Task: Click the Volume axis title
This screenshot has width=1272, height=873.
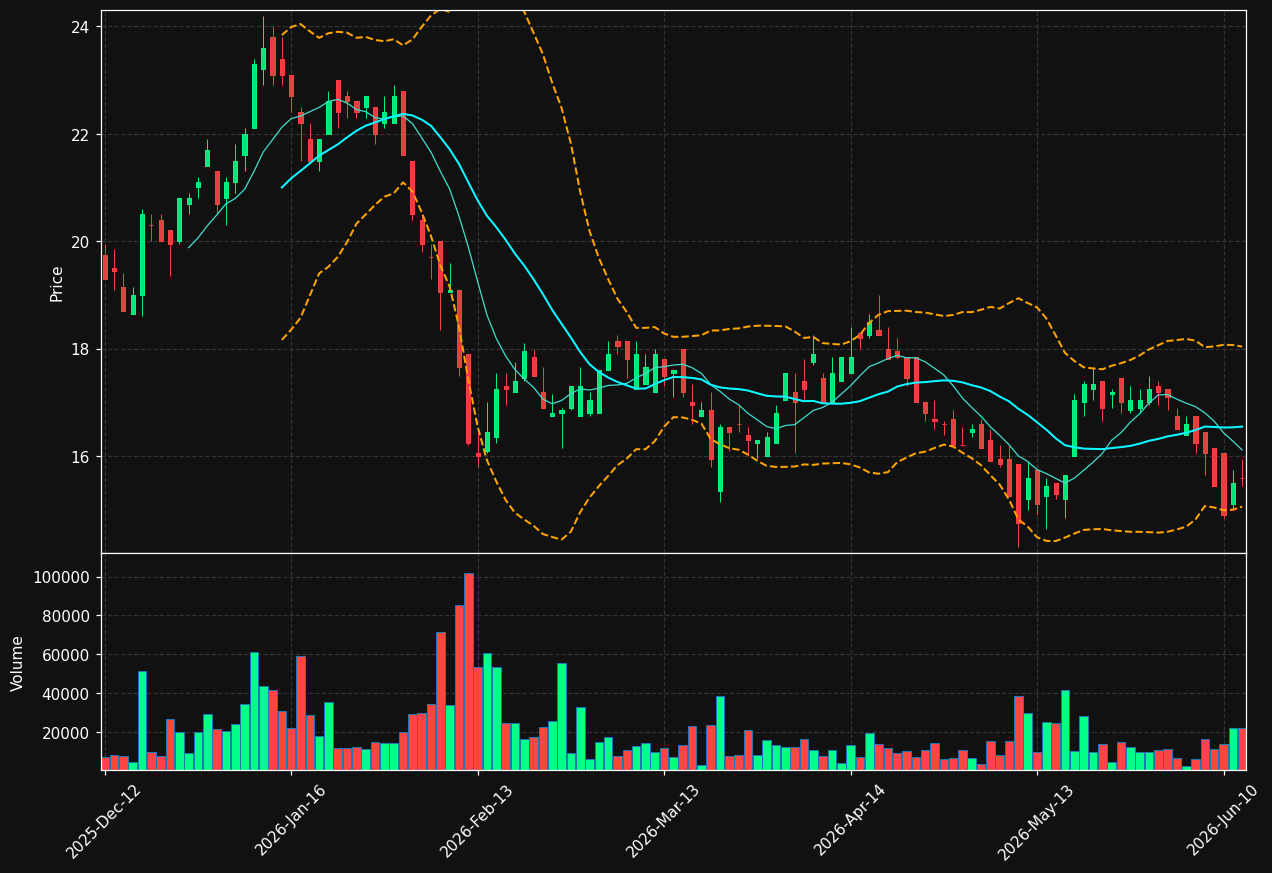Action: click(18, 663)
